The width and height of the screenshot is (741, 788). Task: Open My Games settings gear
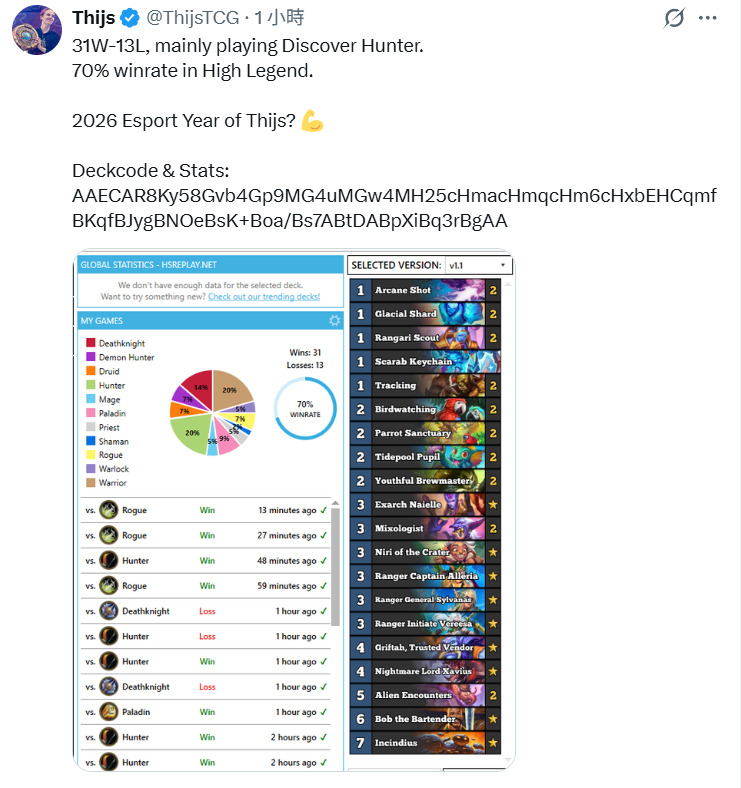pos(334,321)
